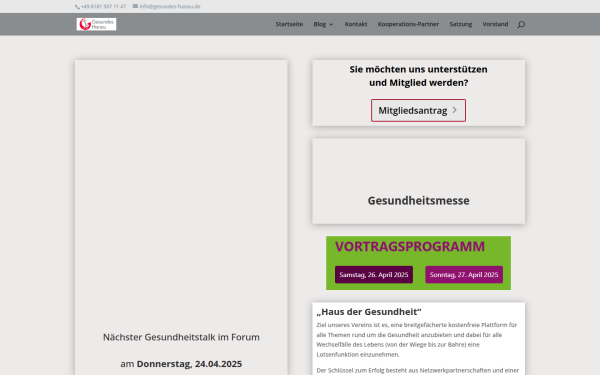Go to the Vorstand page
This screenshot has height=375, width=600.
click(x=495, y=24)
